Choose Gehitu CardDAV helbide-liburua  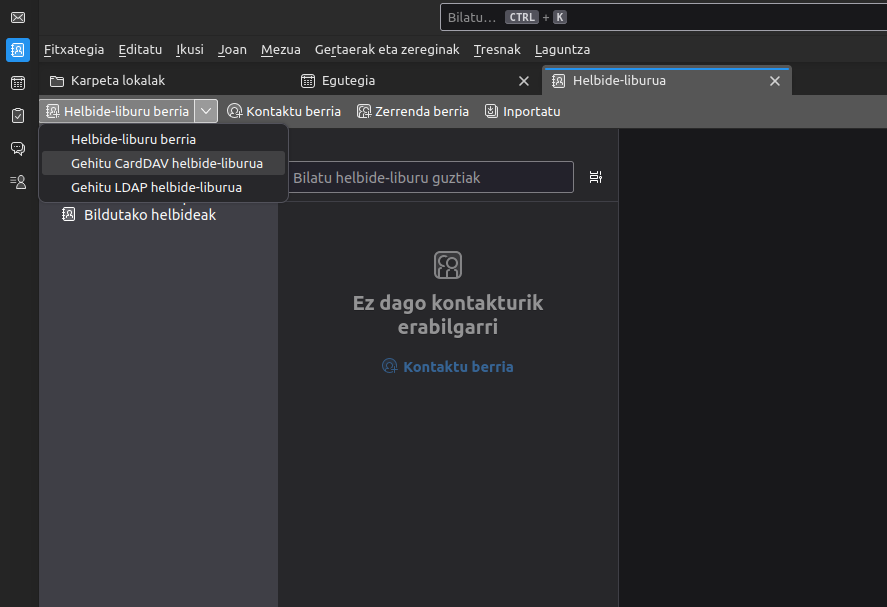tap(166, 163)
